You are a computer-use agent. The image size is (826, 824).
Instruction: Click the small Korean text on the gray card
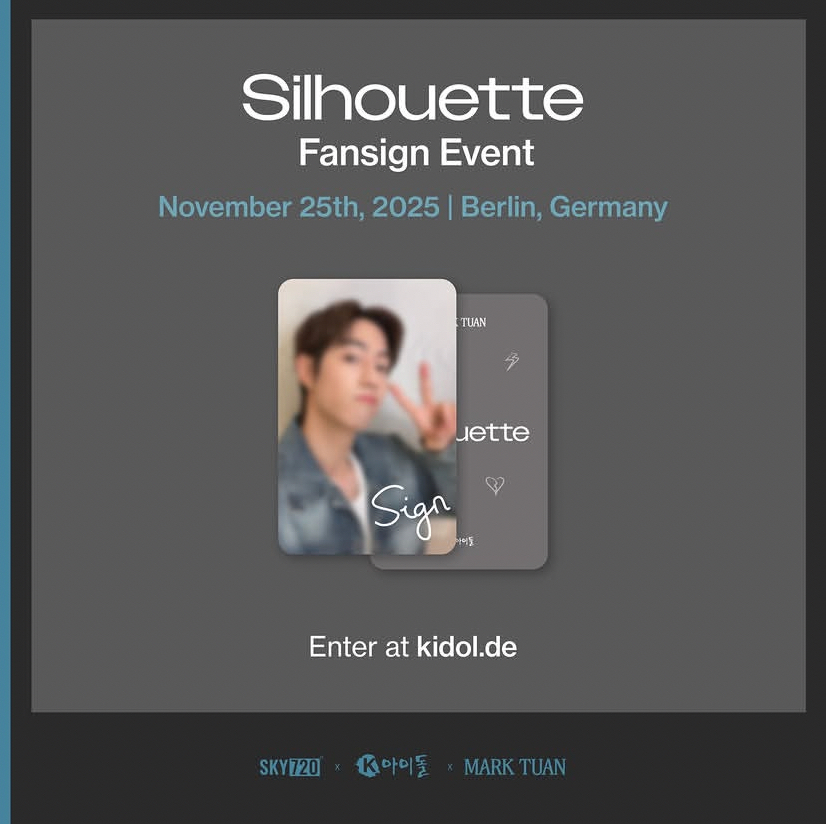[x=464, y=541]
